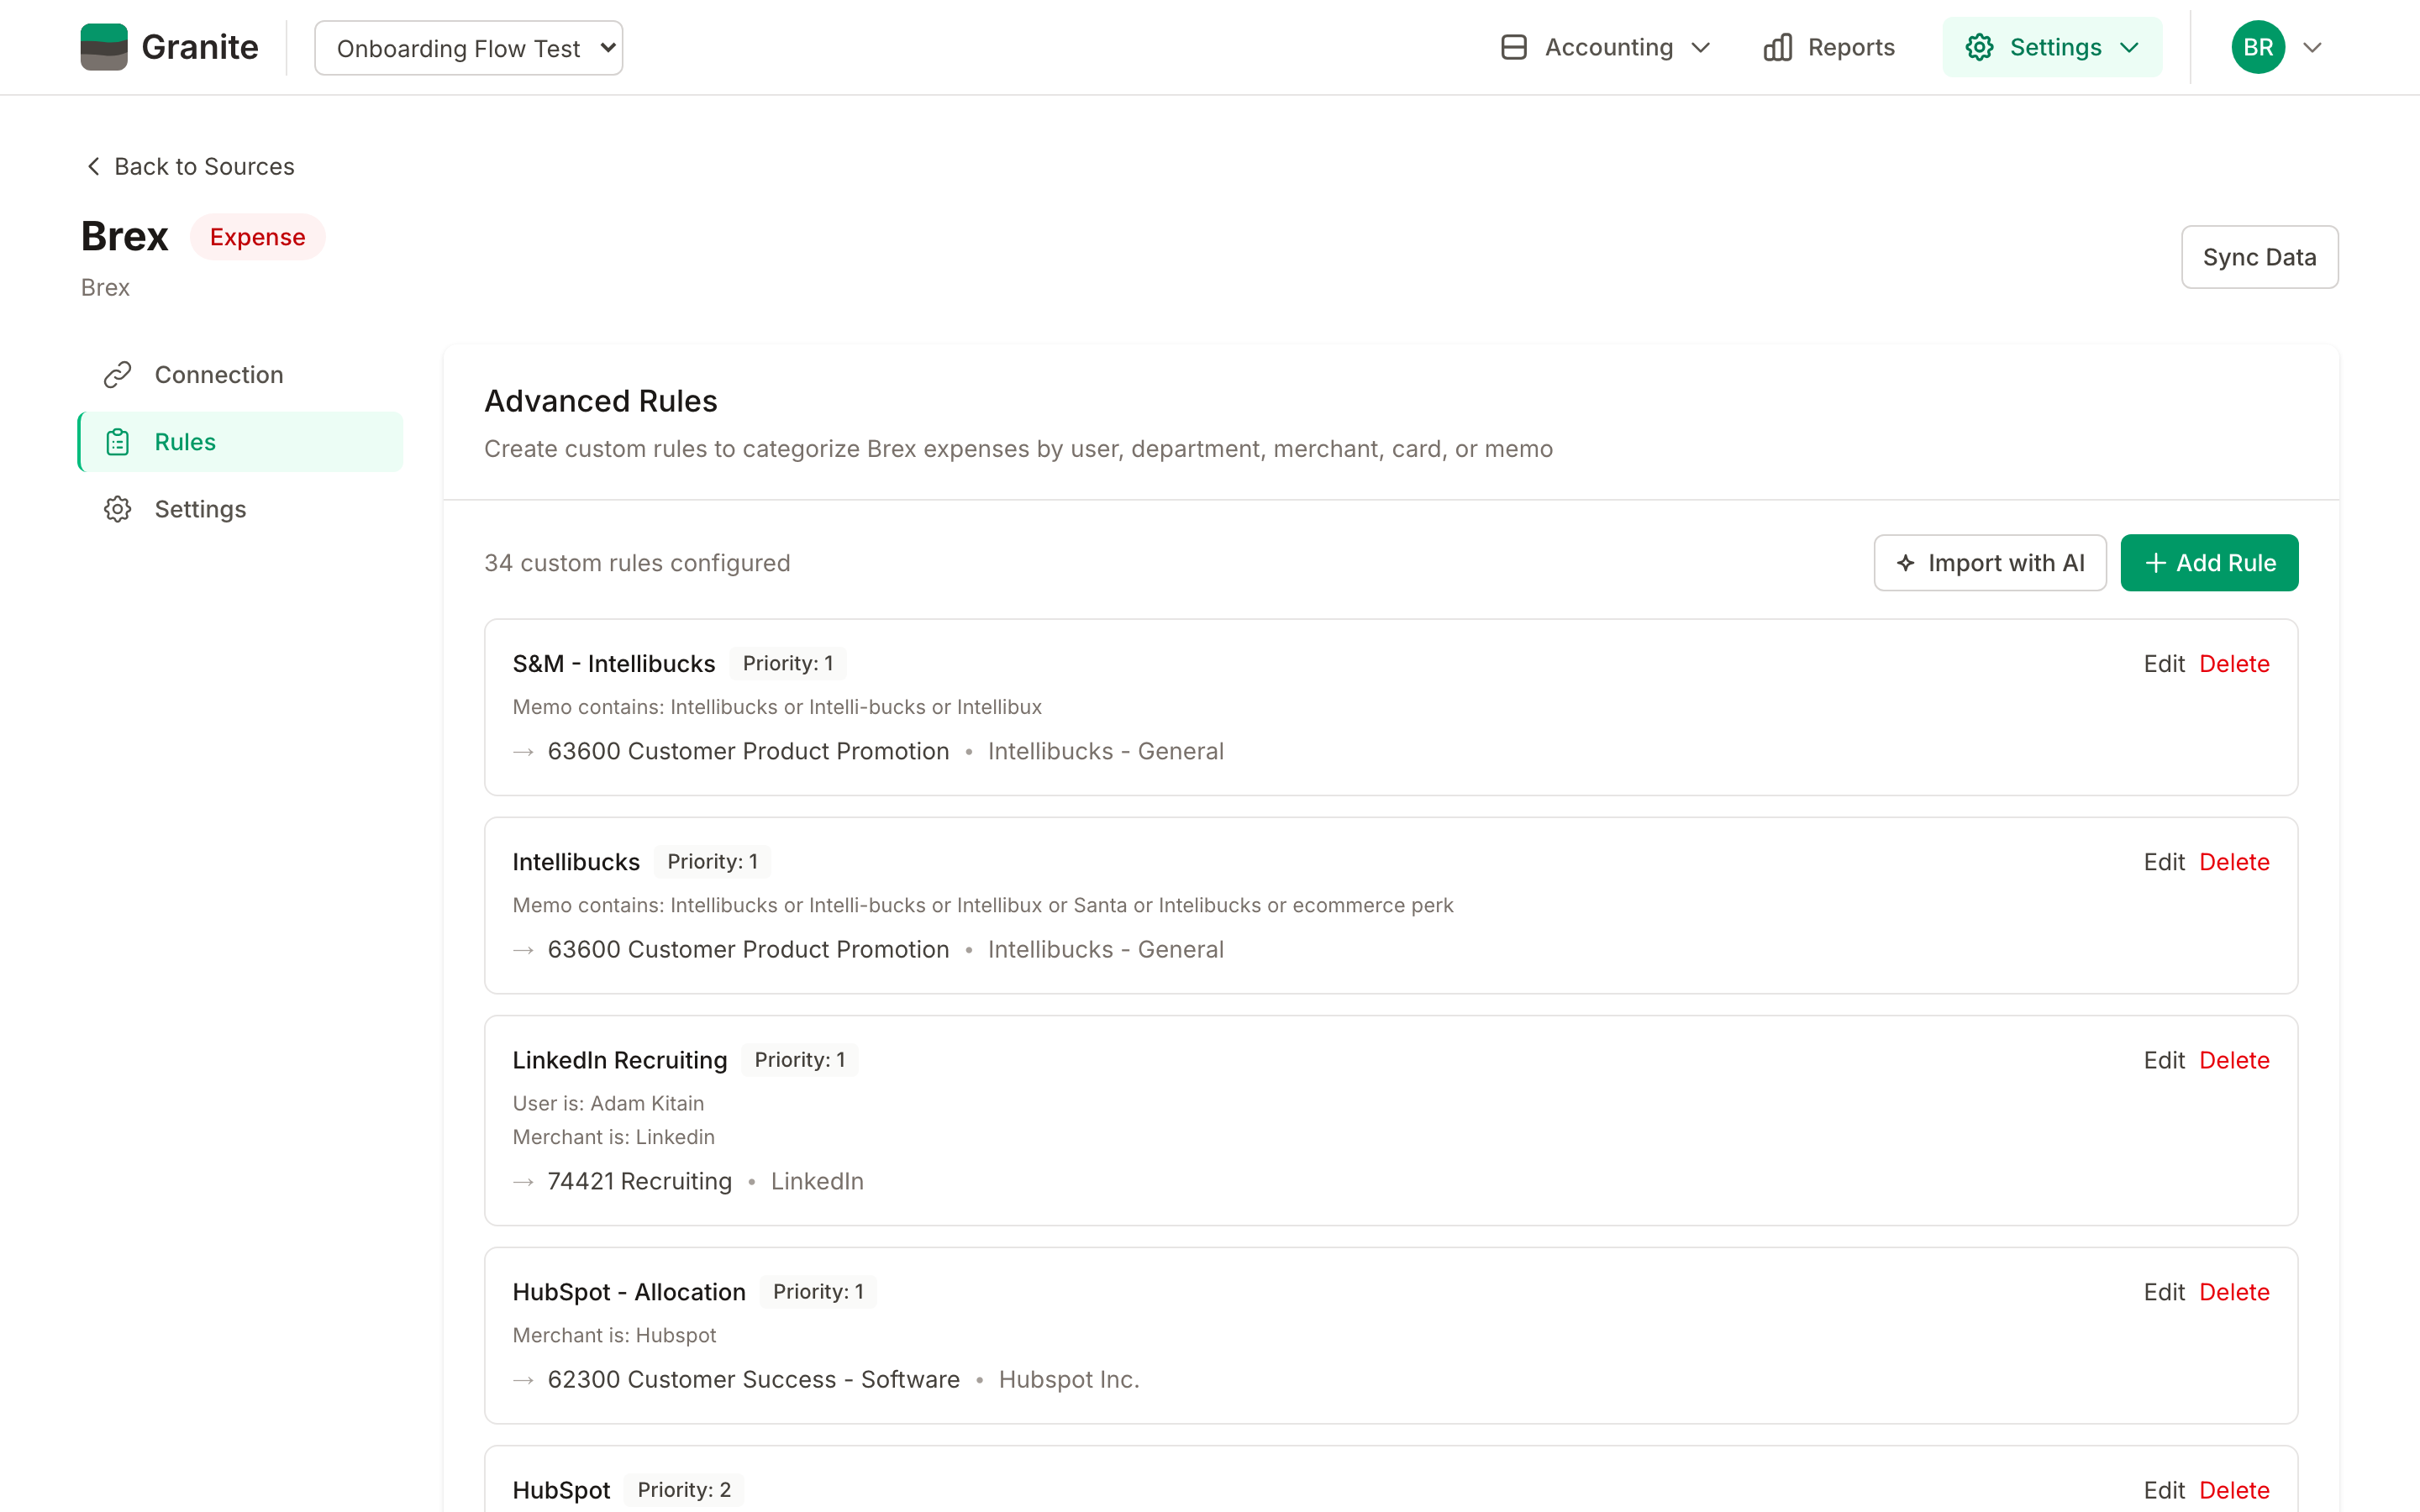Open the Reports page
This screenshot has height=1512, width=2420.
[1829, 47]
